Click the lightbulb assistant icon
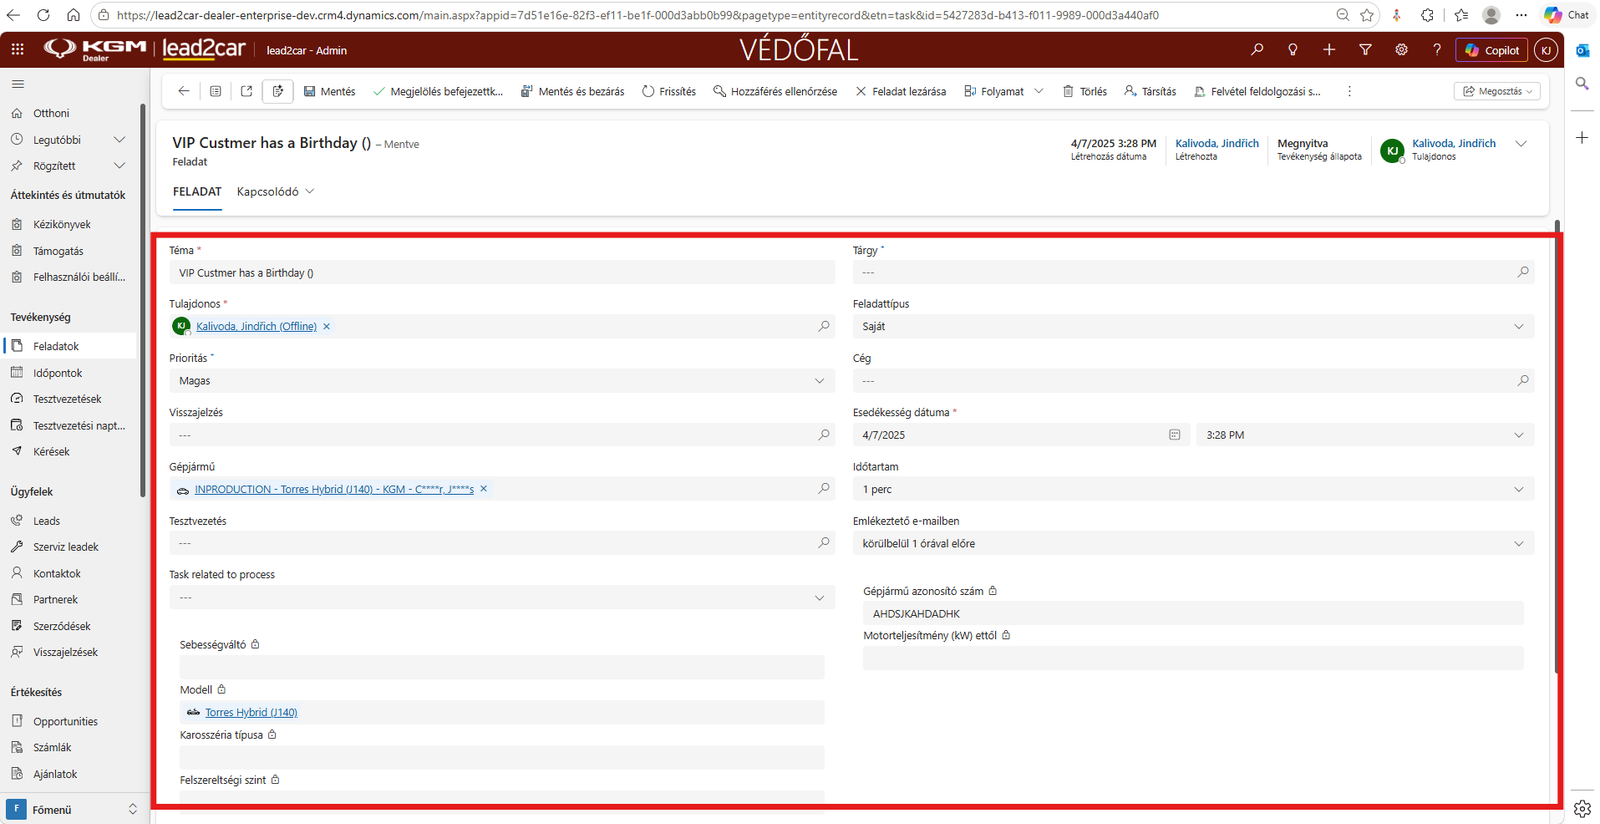Viewport: 1600px width, 824px height. point(1293,50)
